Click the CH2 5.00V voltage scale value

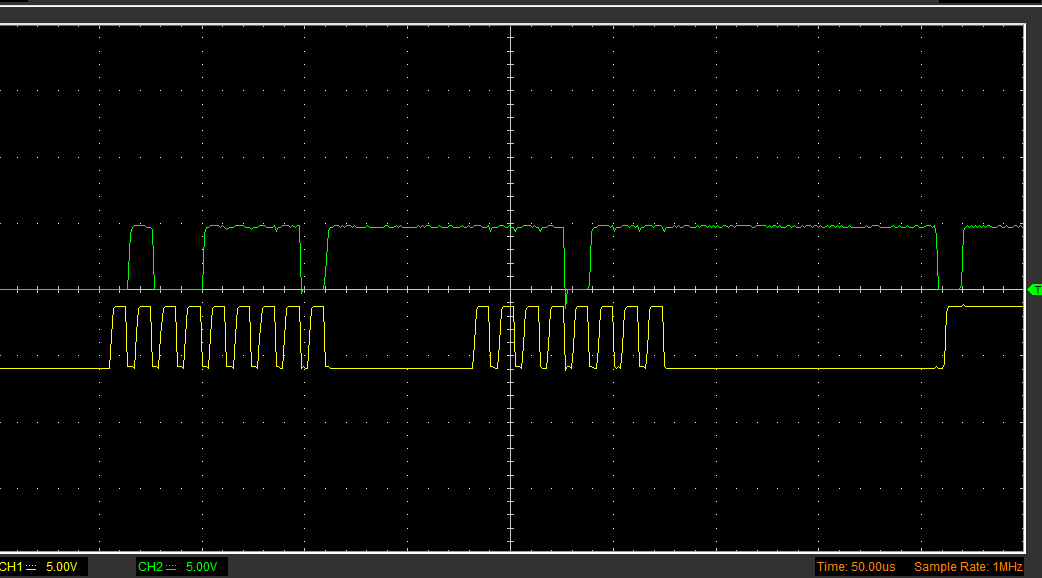pos(202,567)
